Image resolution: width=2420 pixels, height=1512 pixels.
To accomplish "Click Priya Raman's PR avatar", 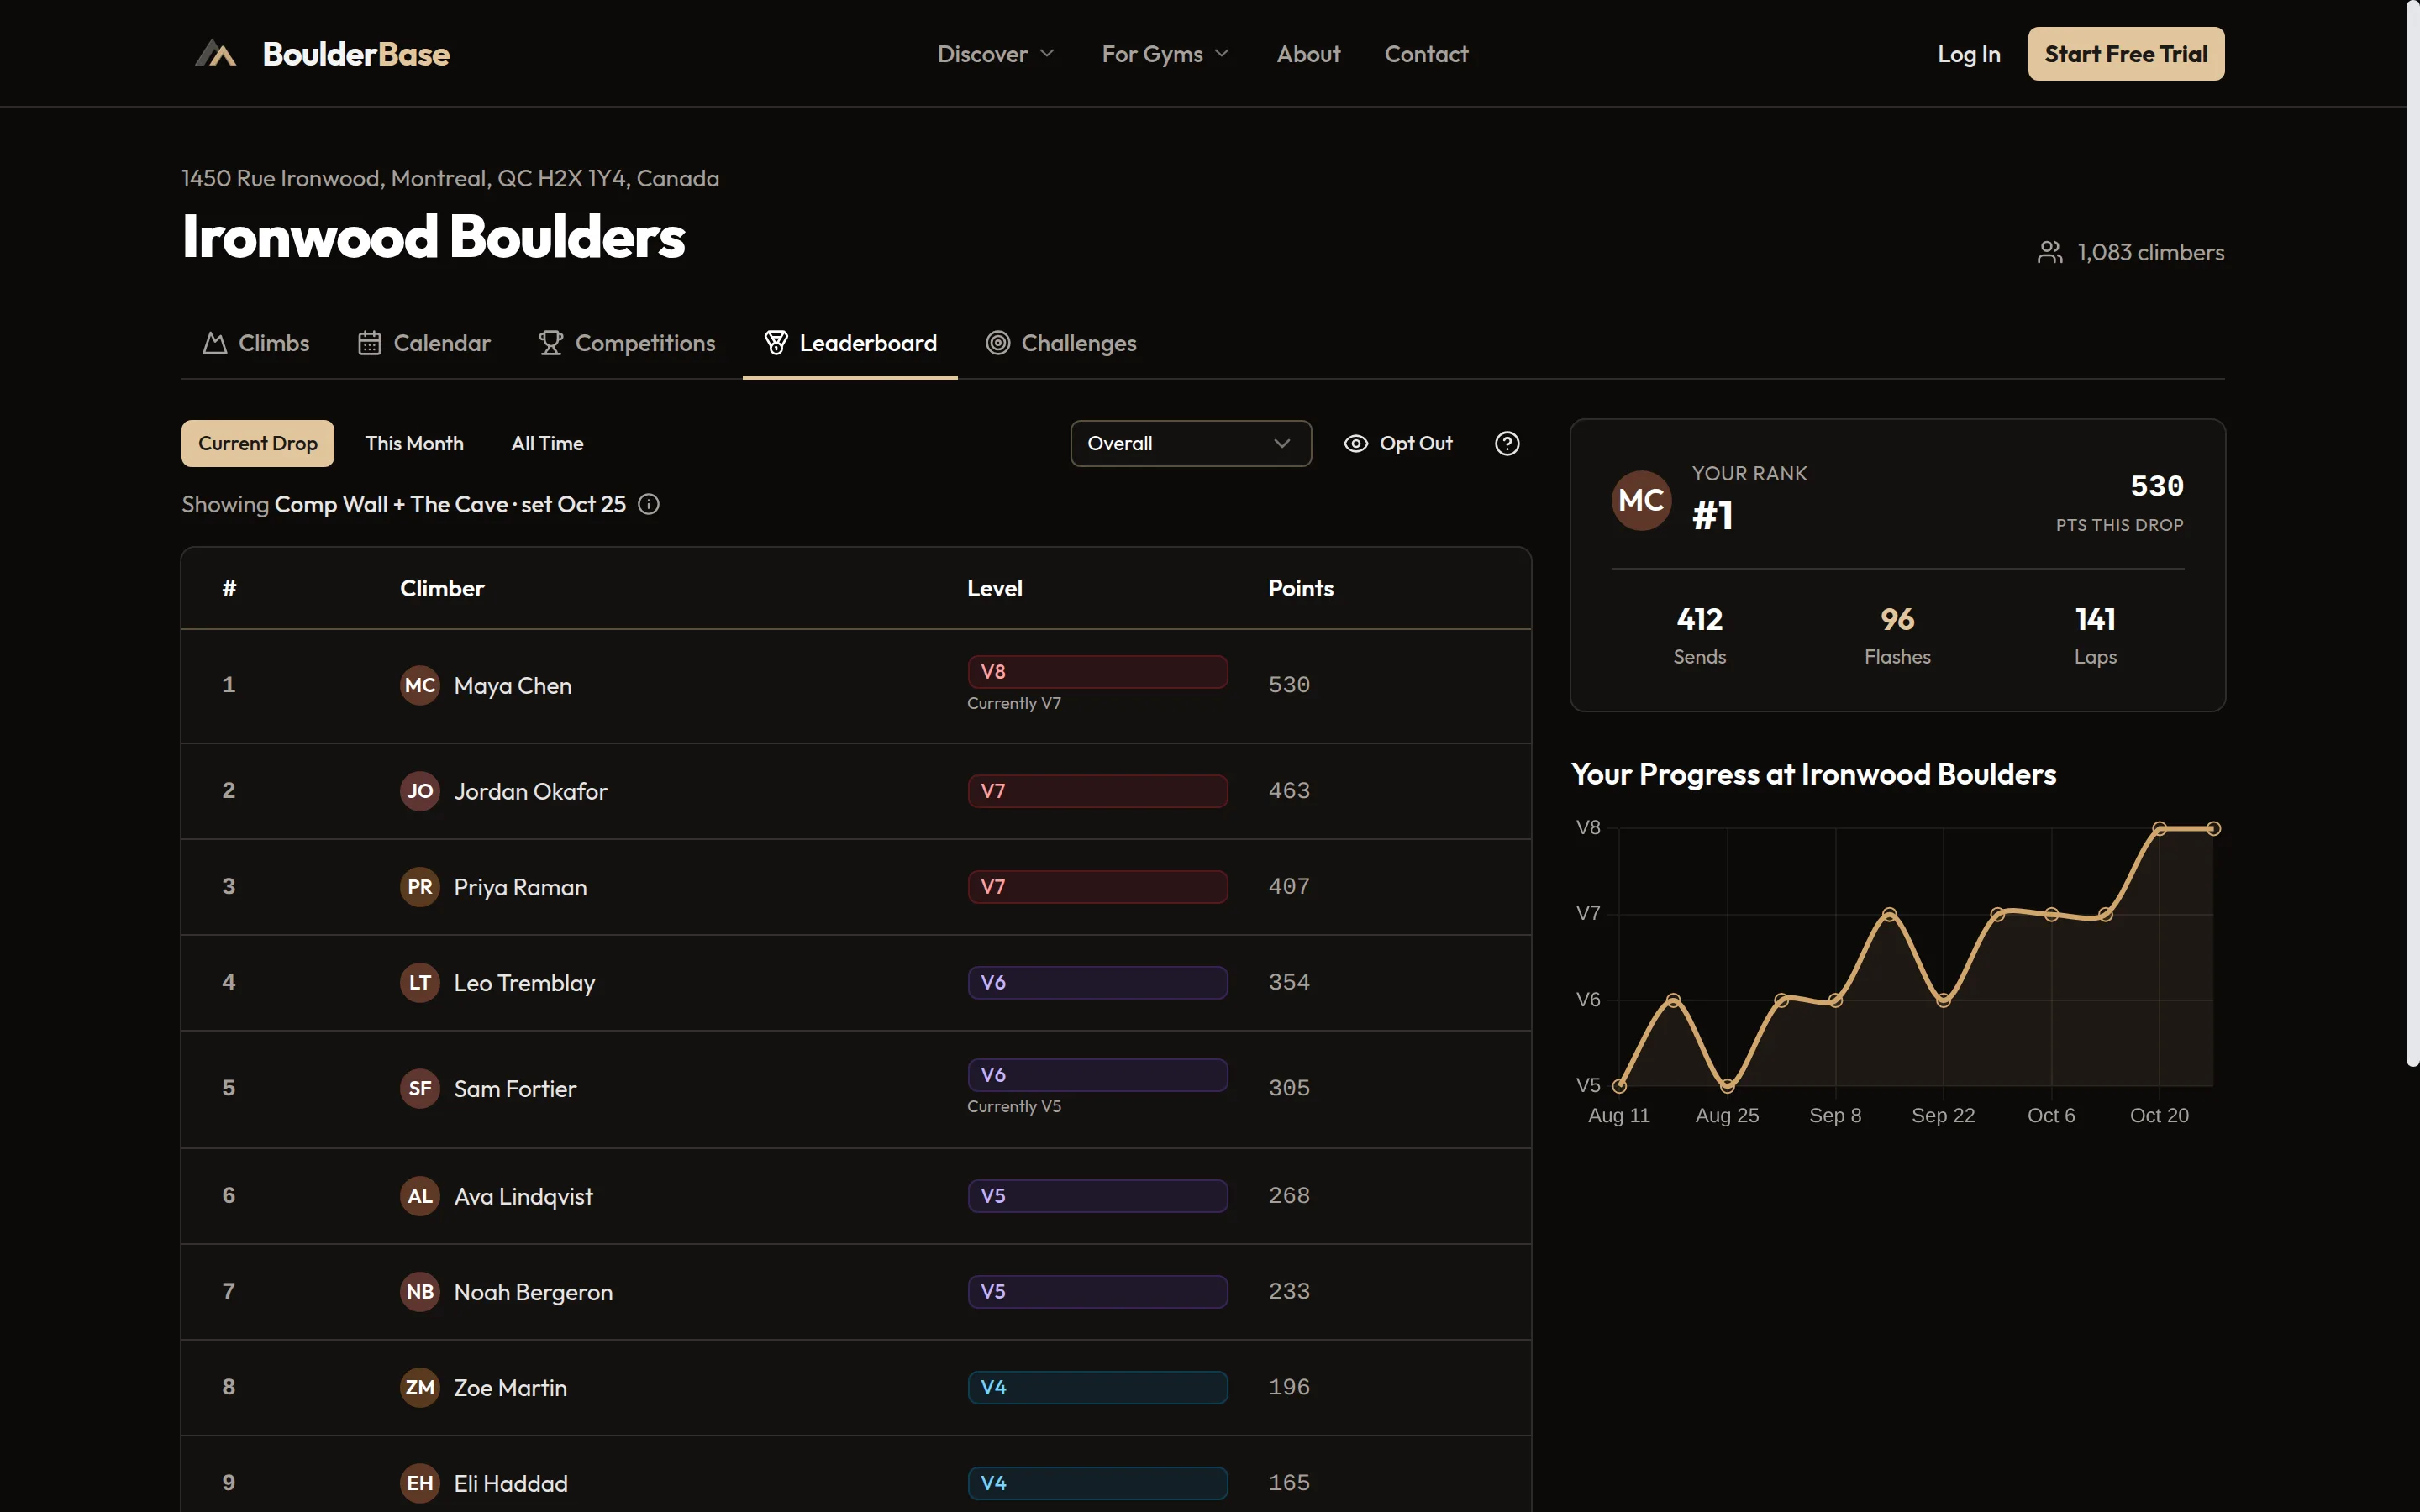I will (420, 887).
